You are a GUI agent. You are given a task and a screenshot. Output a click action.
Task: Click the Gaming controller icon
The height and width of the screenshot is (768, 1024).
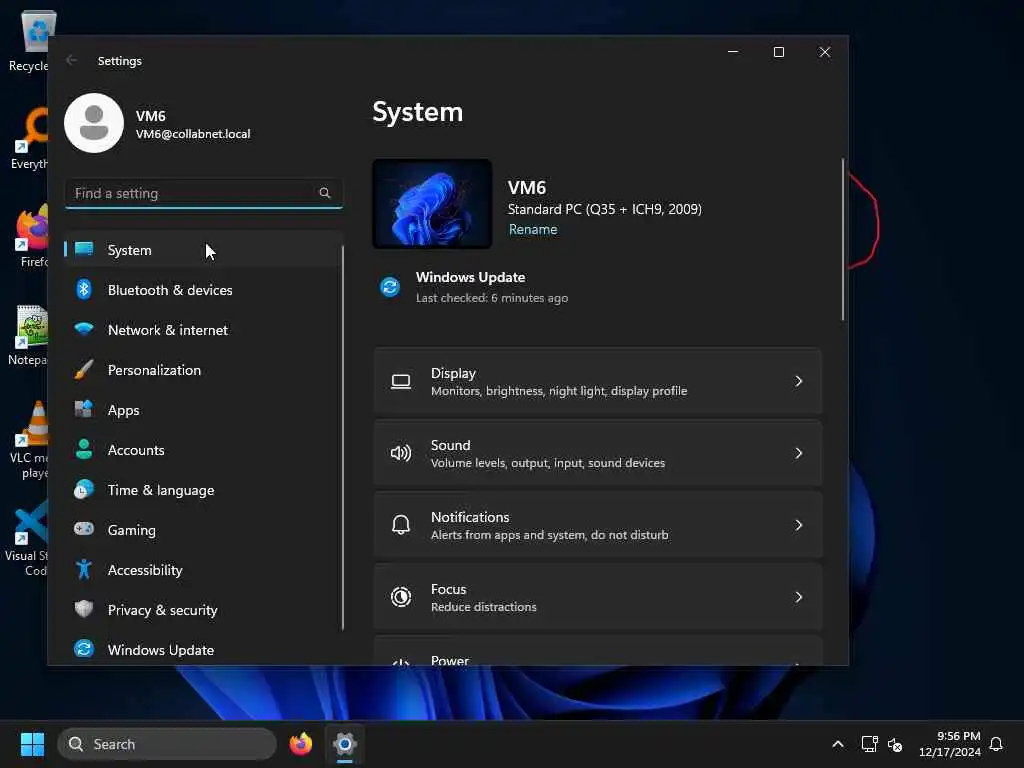tap(84, 529)
